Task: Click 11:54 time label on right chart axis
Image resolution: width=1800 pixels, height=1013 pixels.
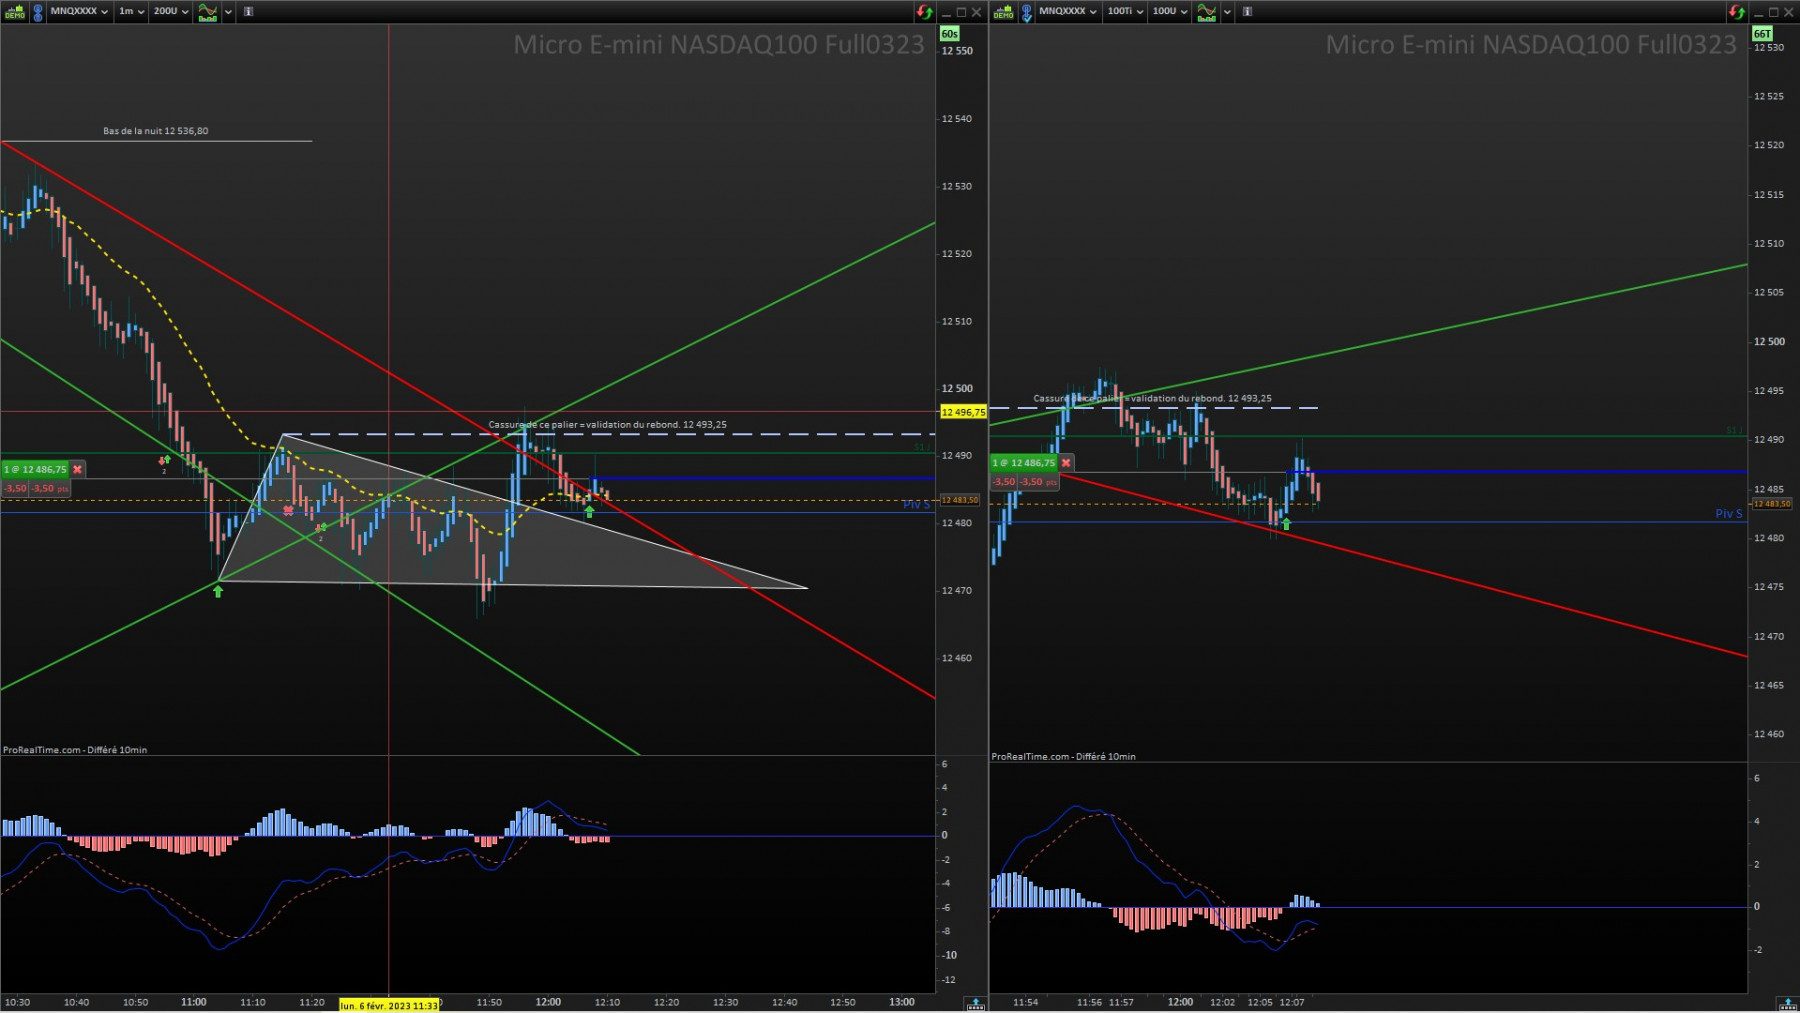Action: [1025, 1002]
